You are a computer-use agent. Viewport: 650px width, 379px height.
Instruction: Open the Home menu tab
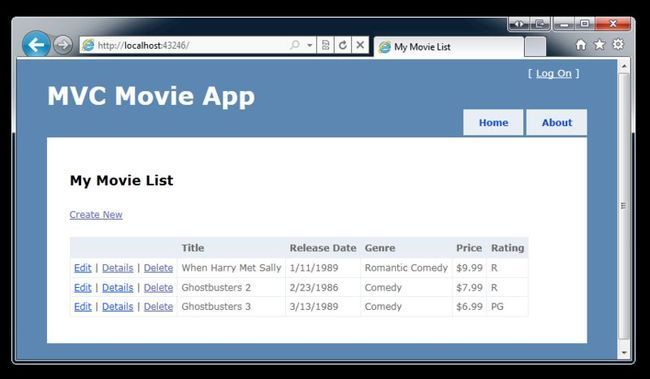point(493,122)
